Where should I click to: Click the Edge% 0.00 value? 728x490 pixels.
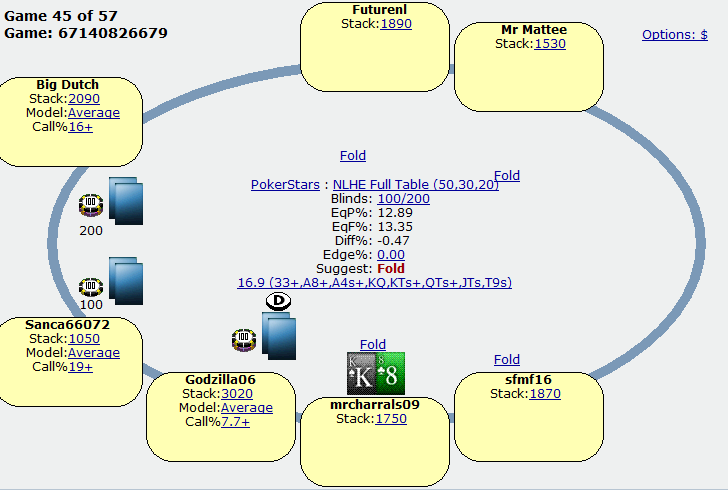(x=391, y=255)
